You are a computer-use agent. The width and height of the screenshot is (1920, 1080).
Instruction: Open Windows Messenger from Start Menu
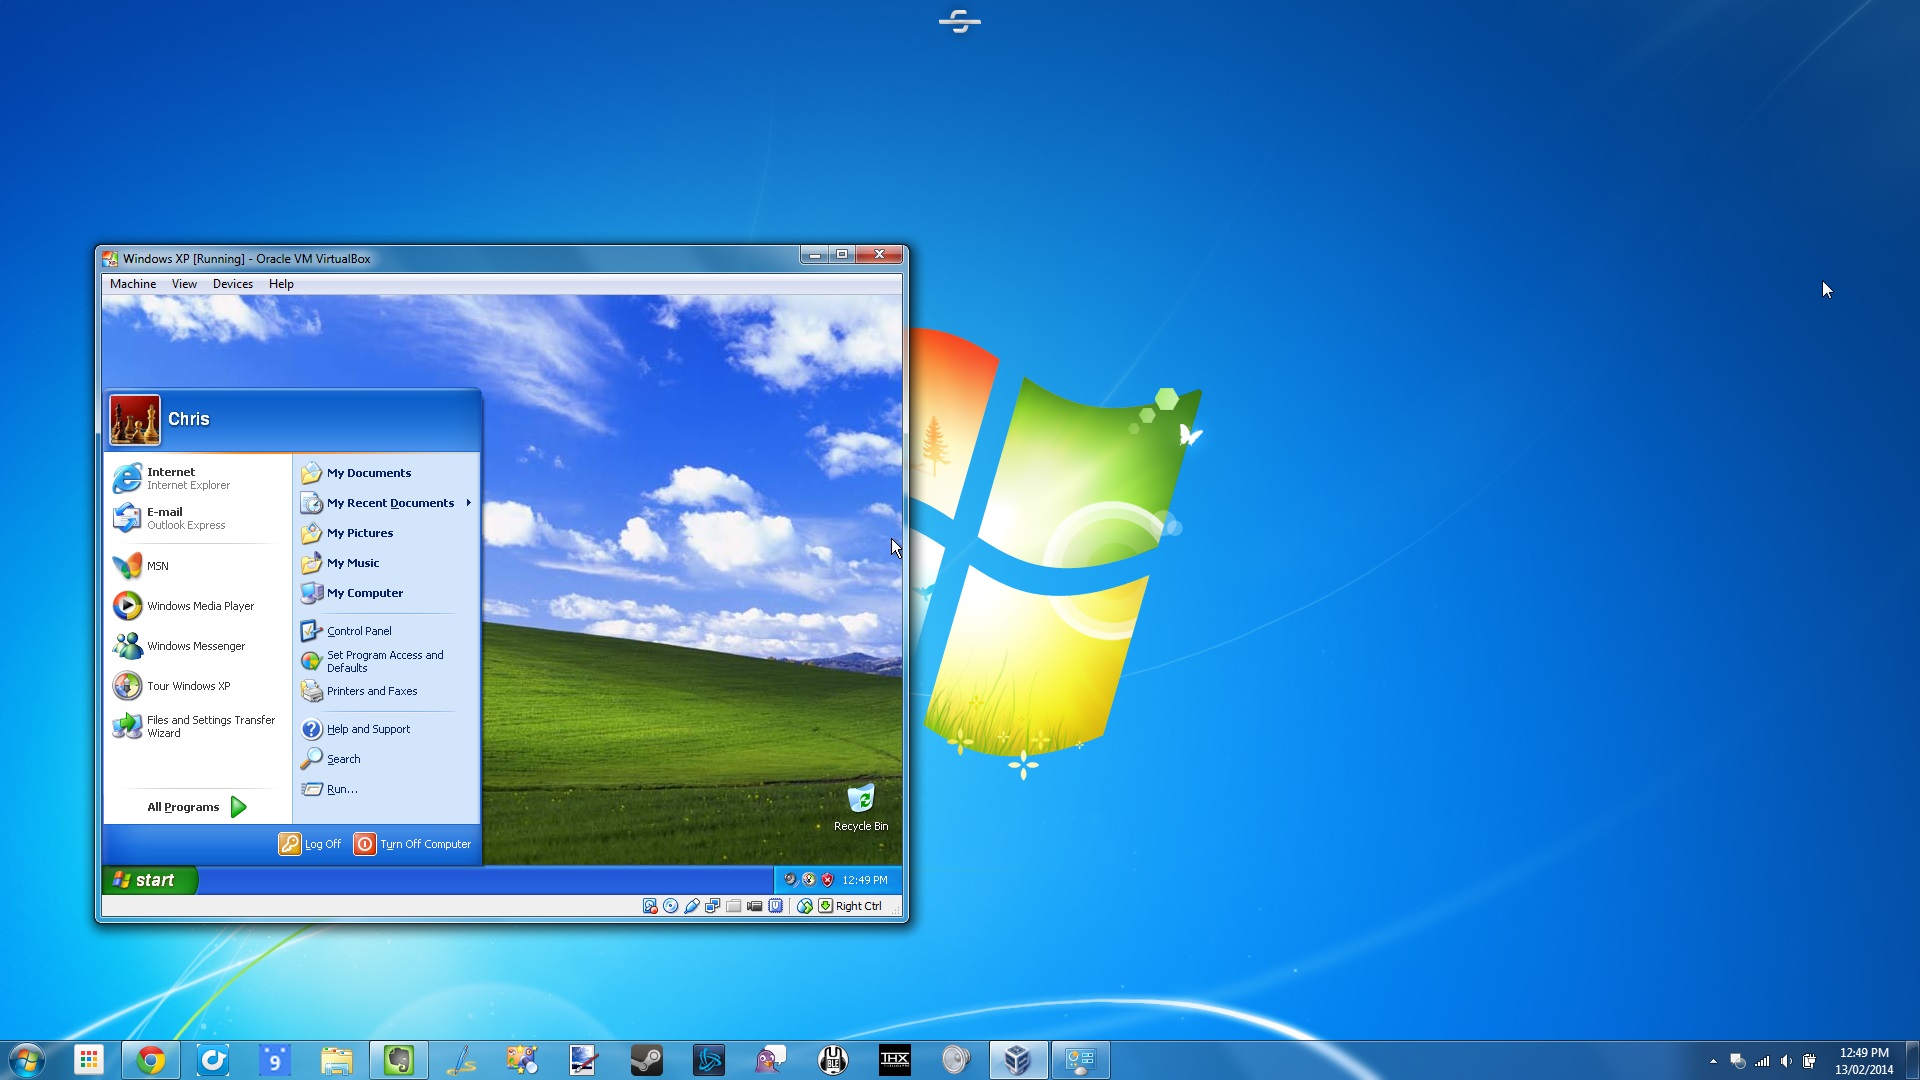[195, 645]
